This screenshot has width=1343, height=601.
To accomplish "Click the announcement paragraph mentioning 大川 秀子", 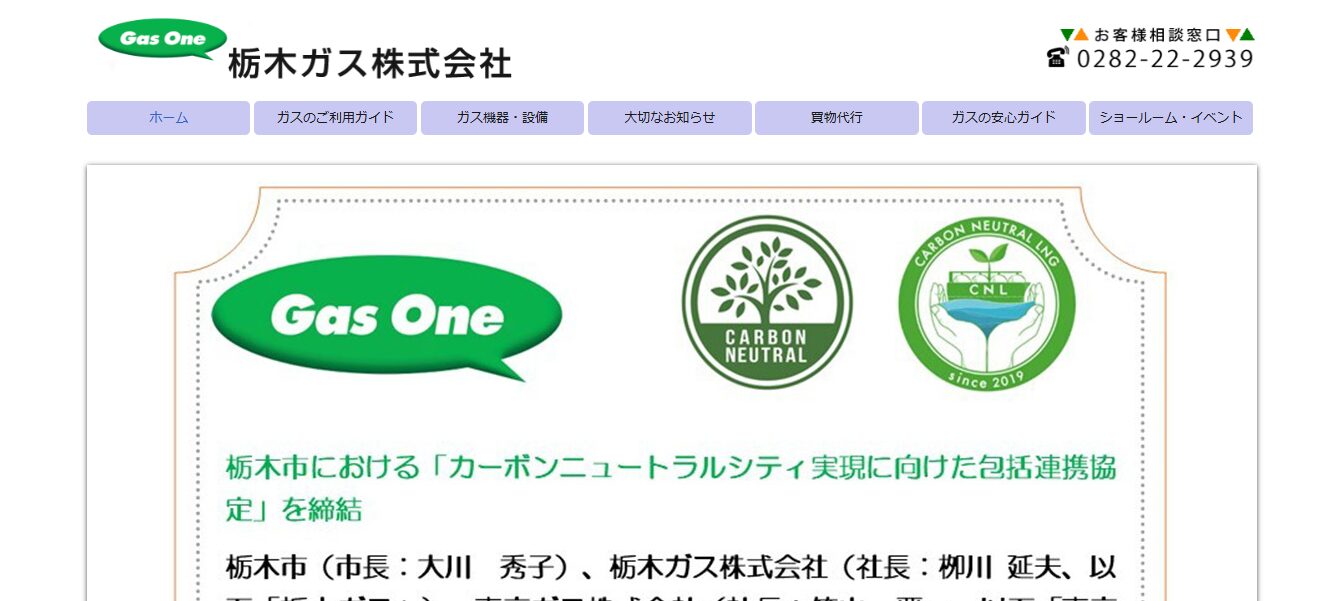I will coord(671,575).
